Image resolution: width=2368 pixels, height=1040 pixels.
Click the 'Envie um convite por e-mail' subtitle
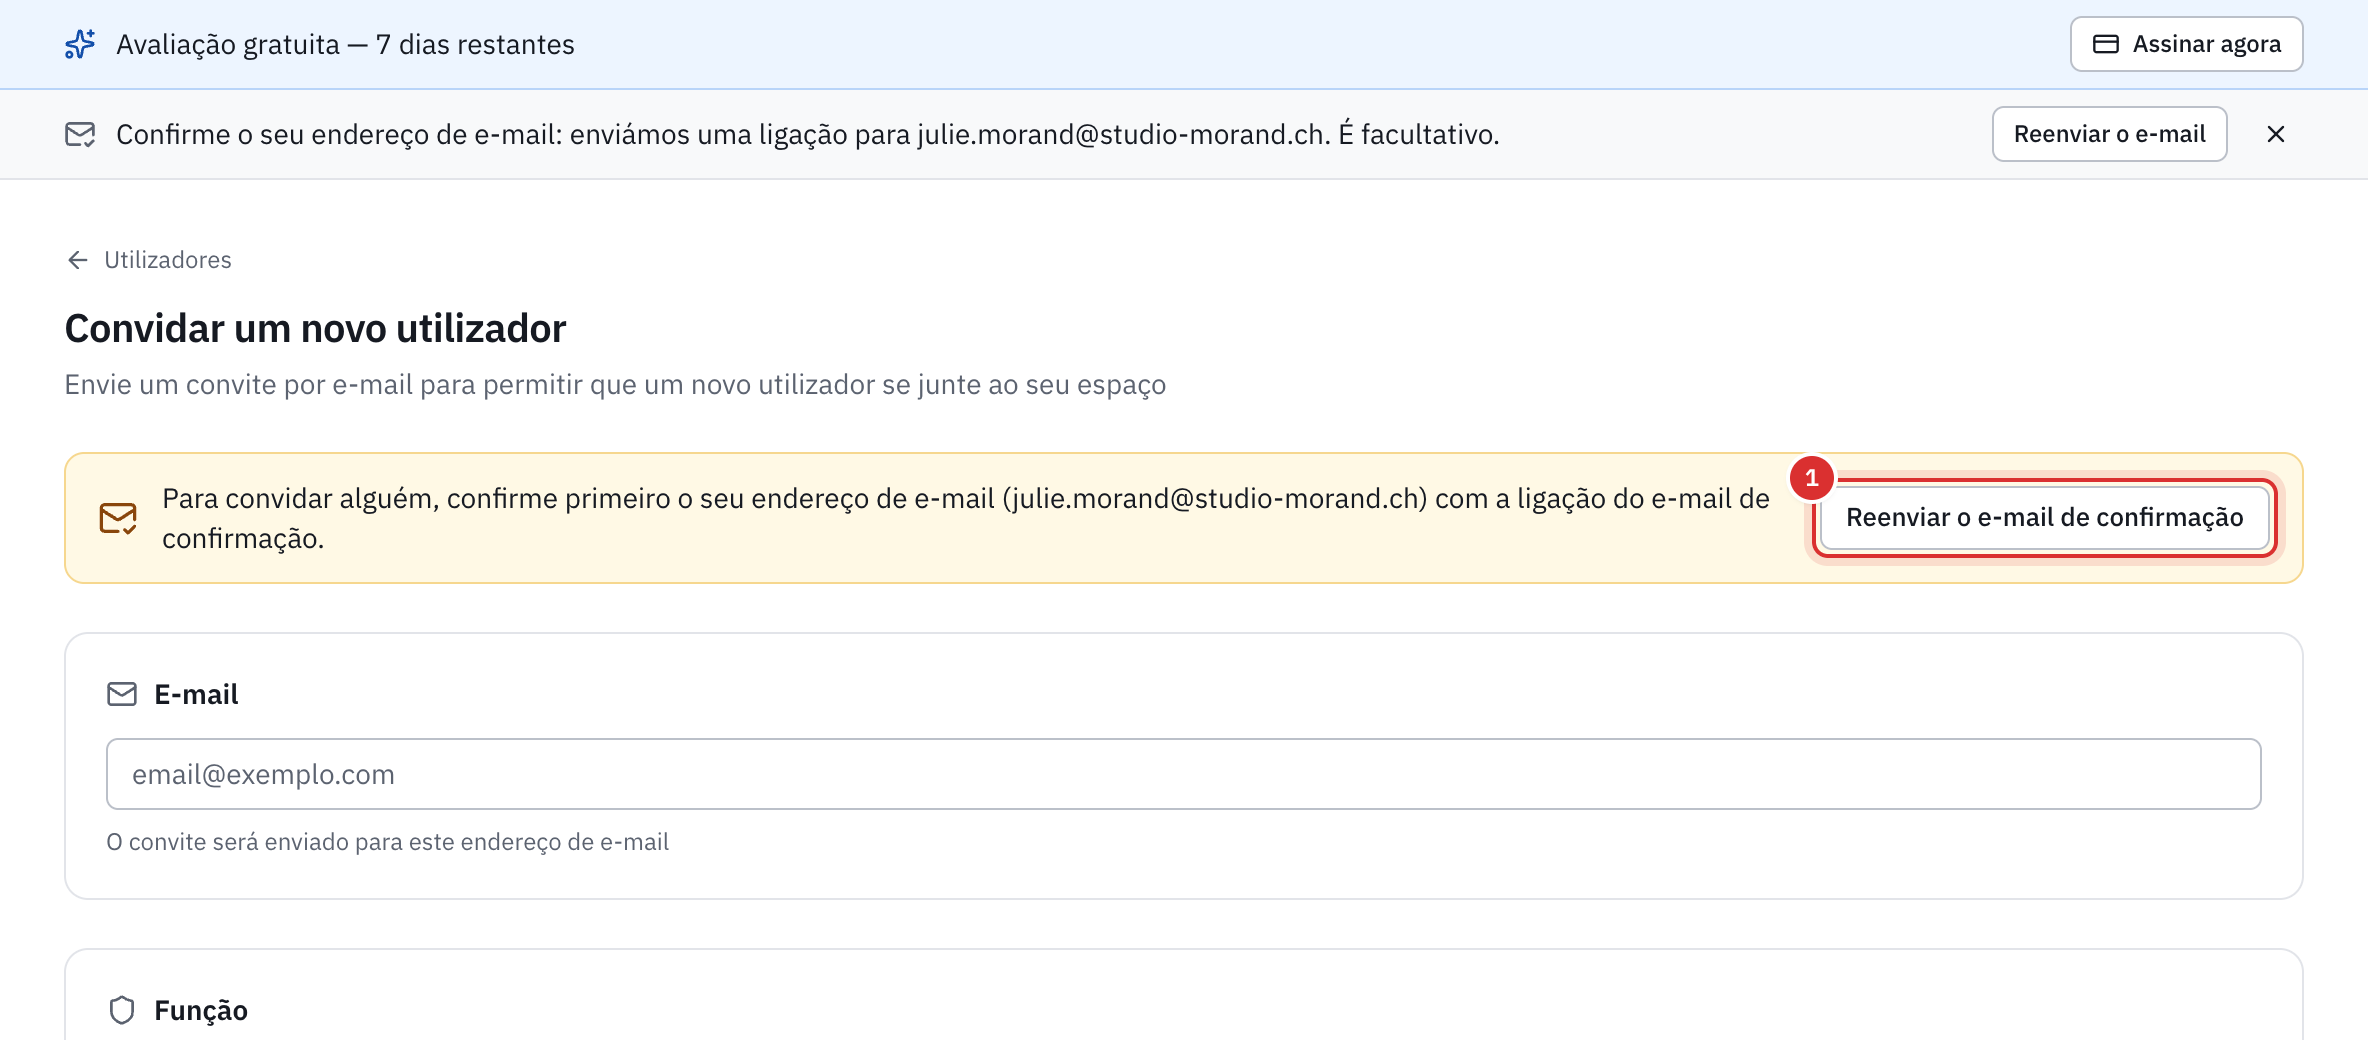[x=615, y=385]
